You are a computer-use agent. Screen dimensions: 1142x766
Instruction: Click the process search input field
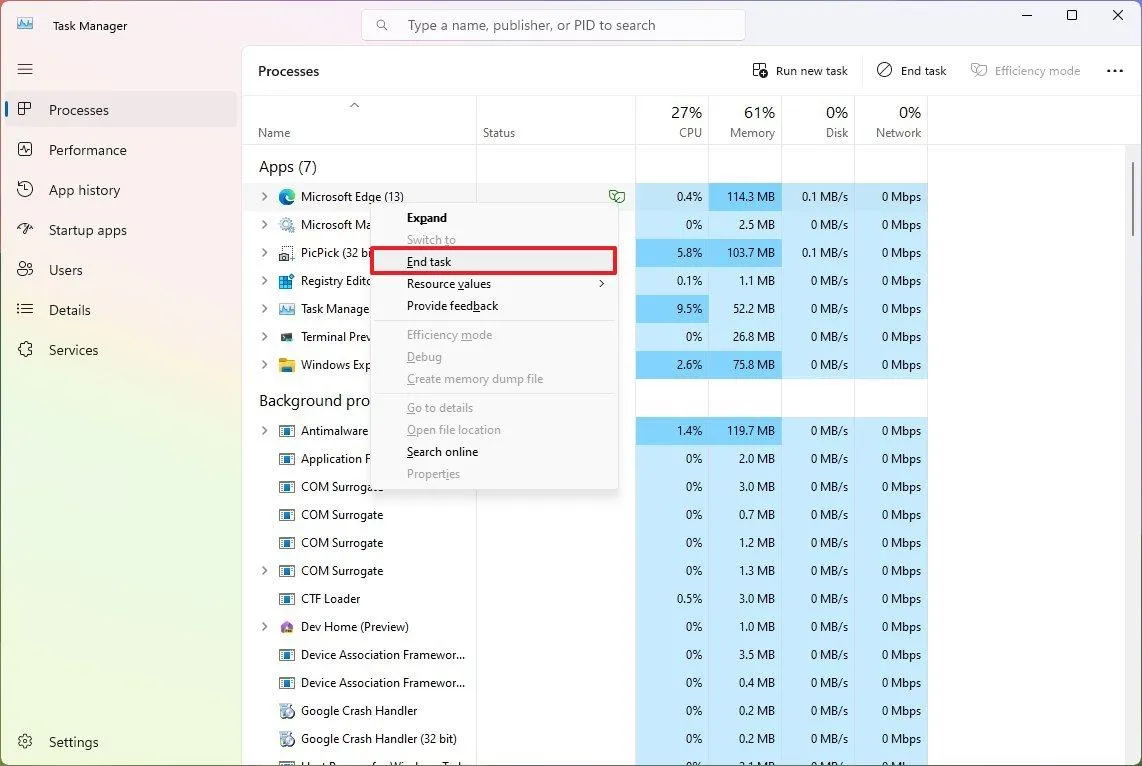click(x=554, y=25)
